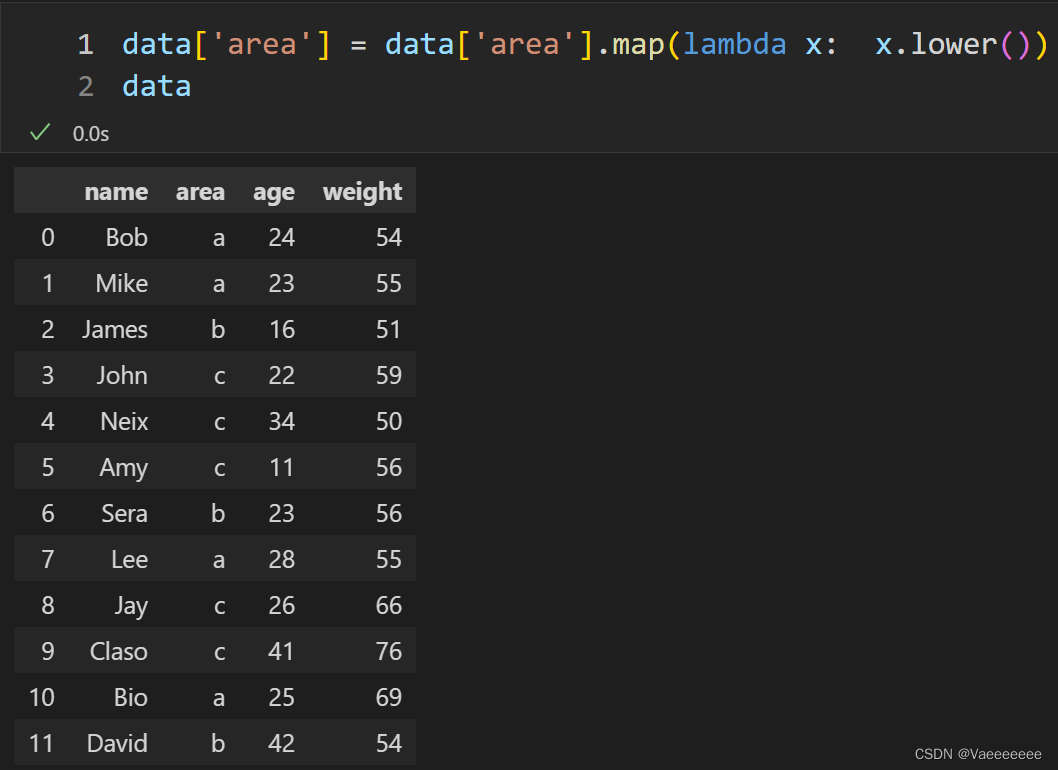Viewport: 1058px width, 770px height.
Task: Select the cell containing 'Bob'
Action: (x=127, y=238)
